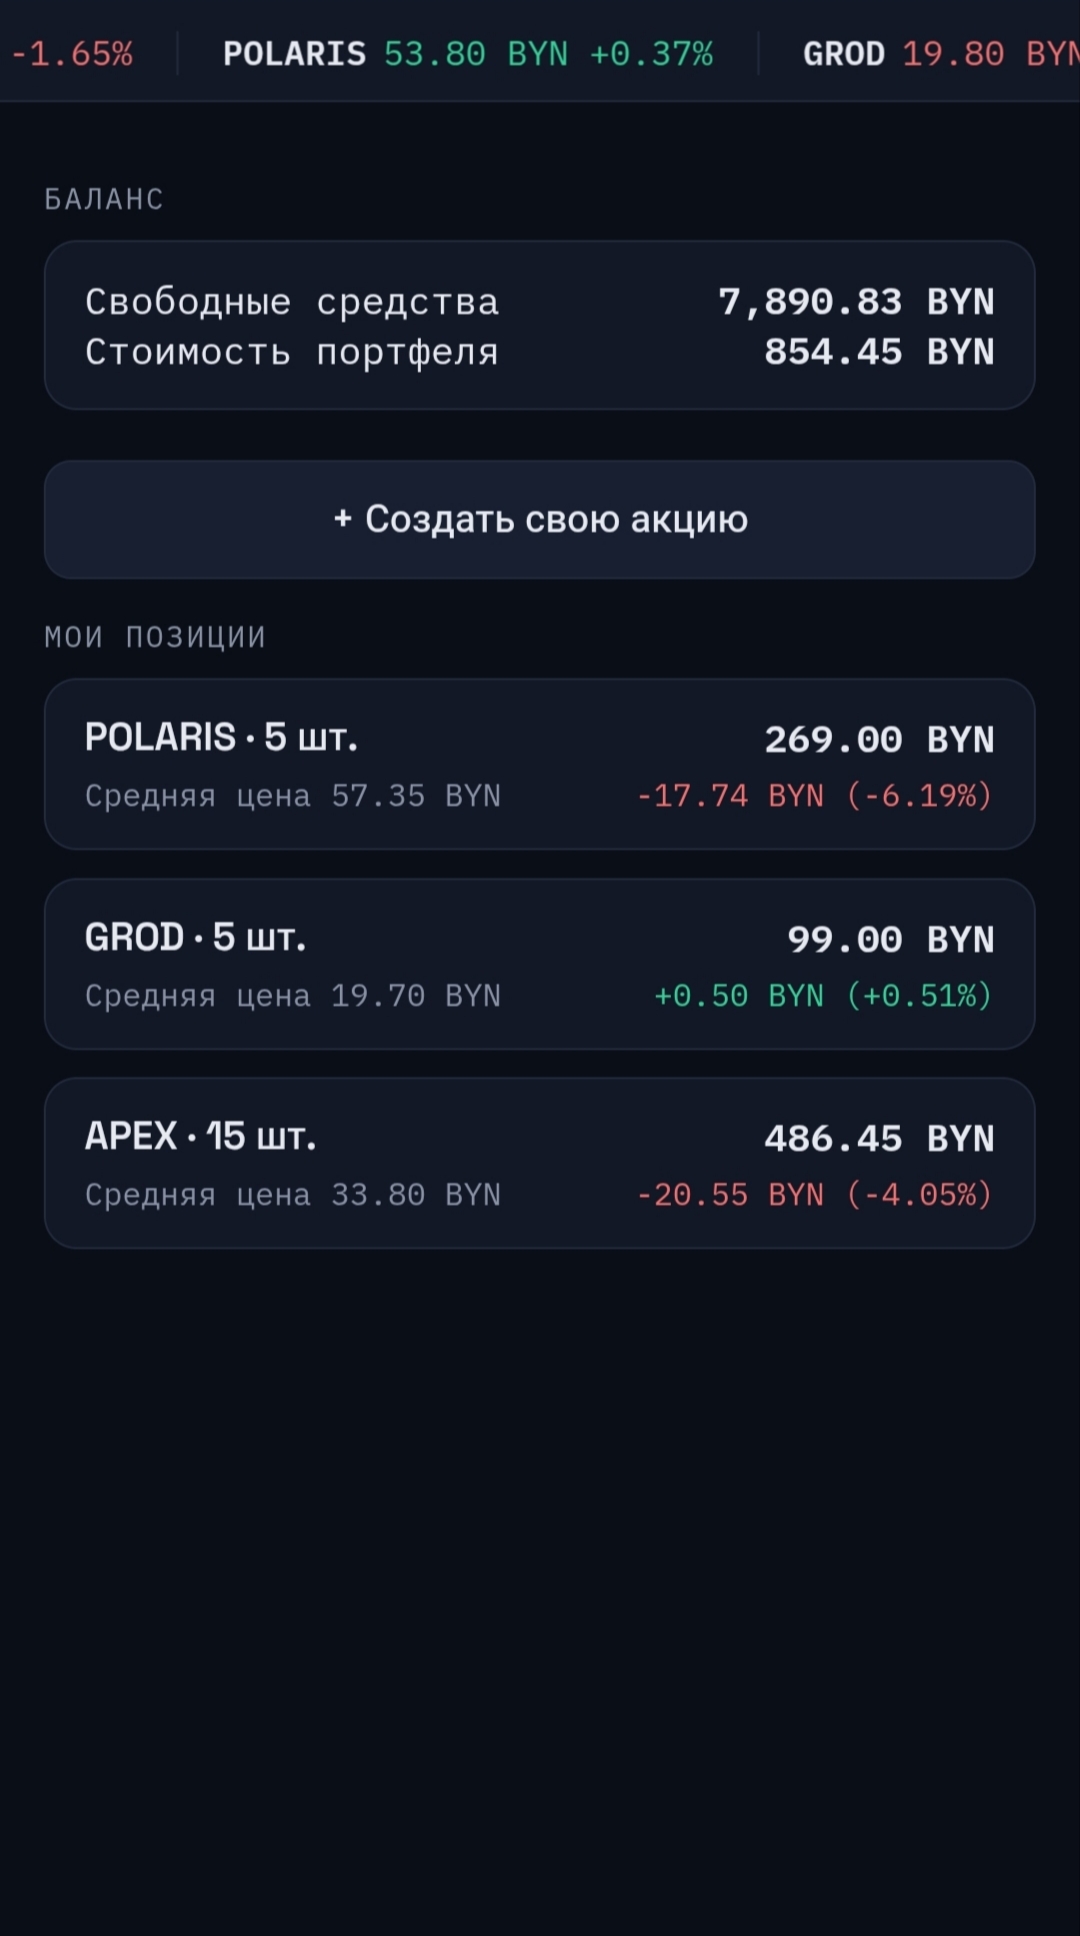
Task: Open the POLARIS position card
Action: tap(540, 764)
